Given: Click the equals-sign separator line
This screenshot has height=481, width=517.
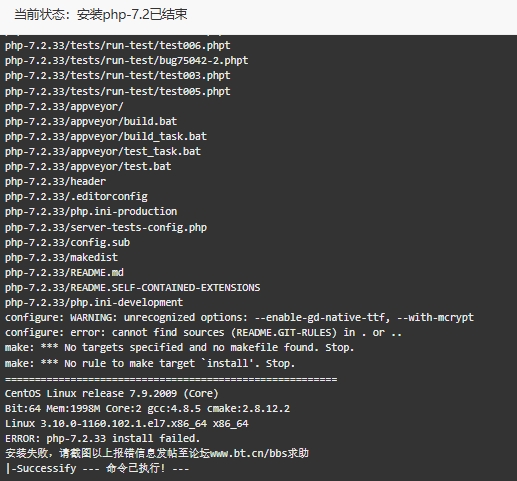Looking at the screenshot, I should (x=171, y=379).
